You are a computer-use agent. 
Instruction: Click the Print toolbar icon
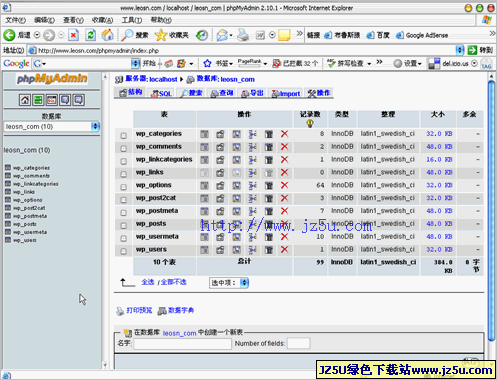[243, 35]
